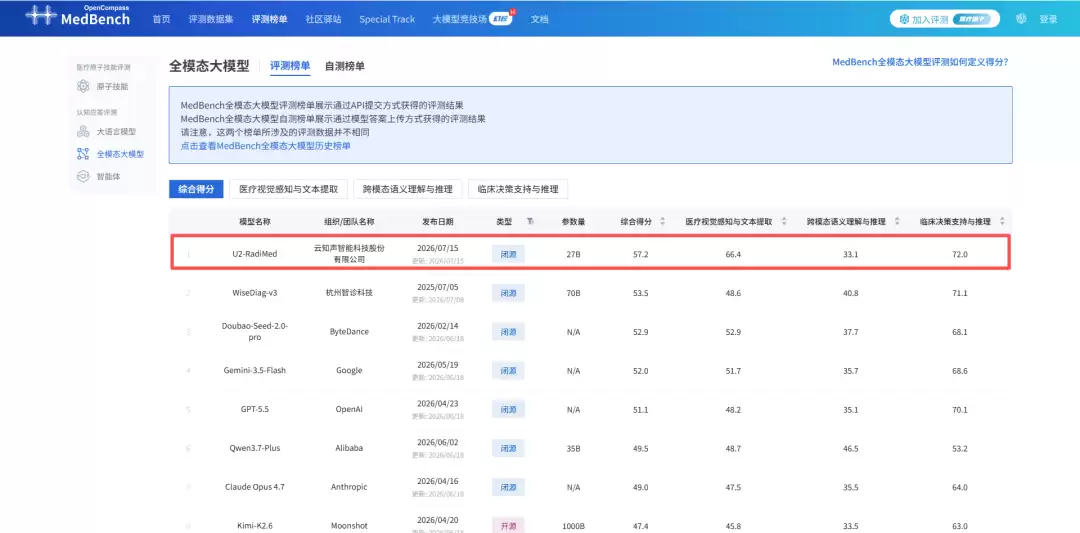Go to 首页 in navigation
The image size is (1080, 533).
tap(161, 19)
